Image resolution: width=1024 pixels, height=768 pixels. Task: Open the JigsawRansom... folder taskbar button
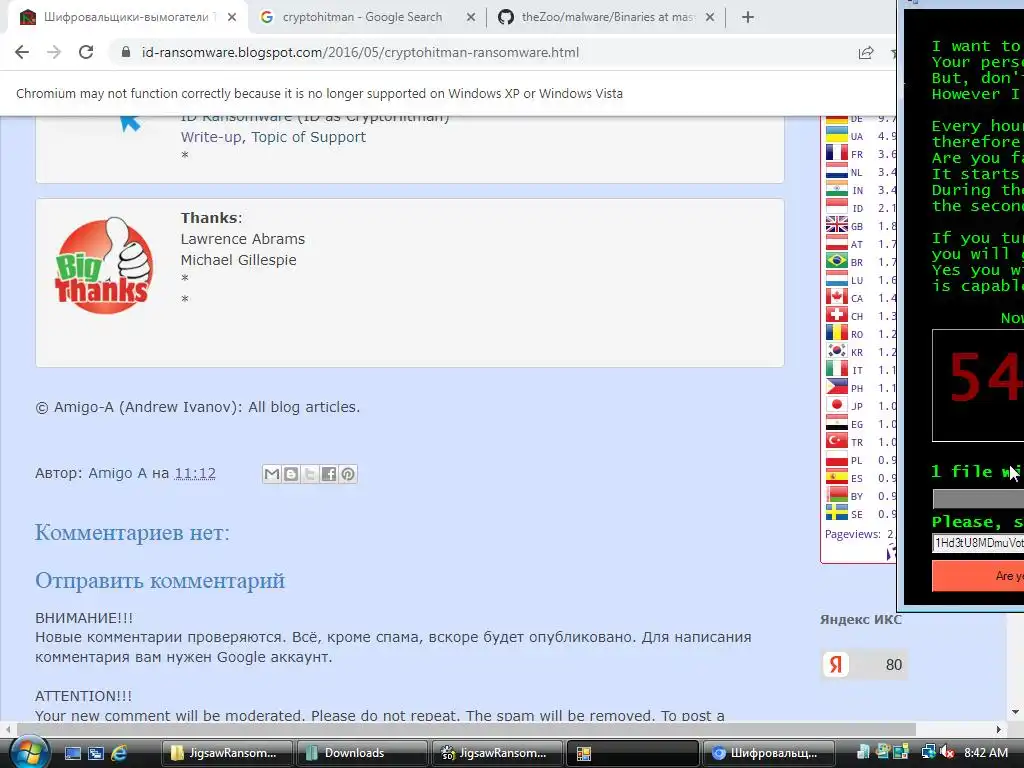tap(226, 753)
